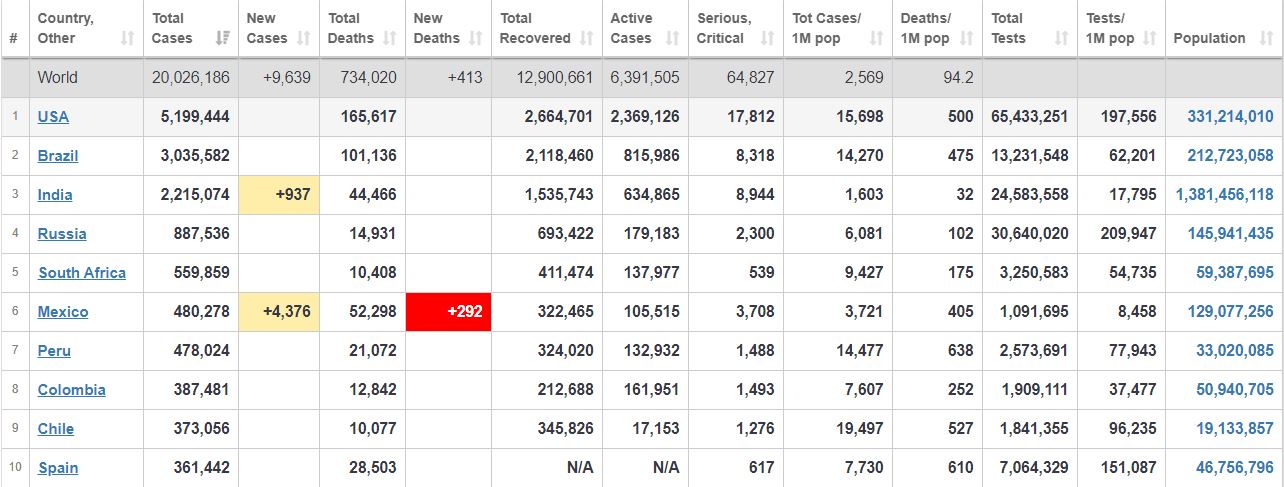This screenshot has width=1284, height=487.
Task: Select World total cases 20,026,186
Action: (190, 77)
